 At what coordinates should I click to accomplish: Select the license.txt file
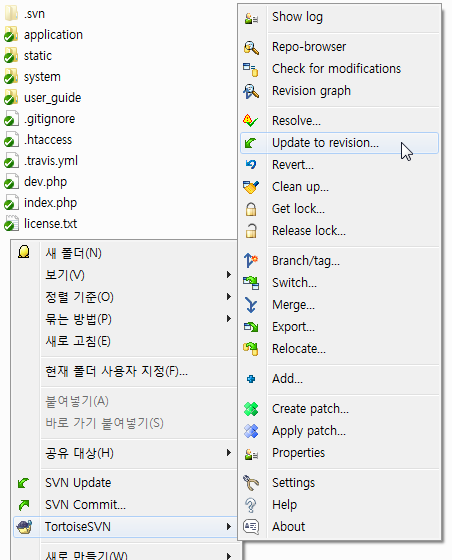pos(40,224)
